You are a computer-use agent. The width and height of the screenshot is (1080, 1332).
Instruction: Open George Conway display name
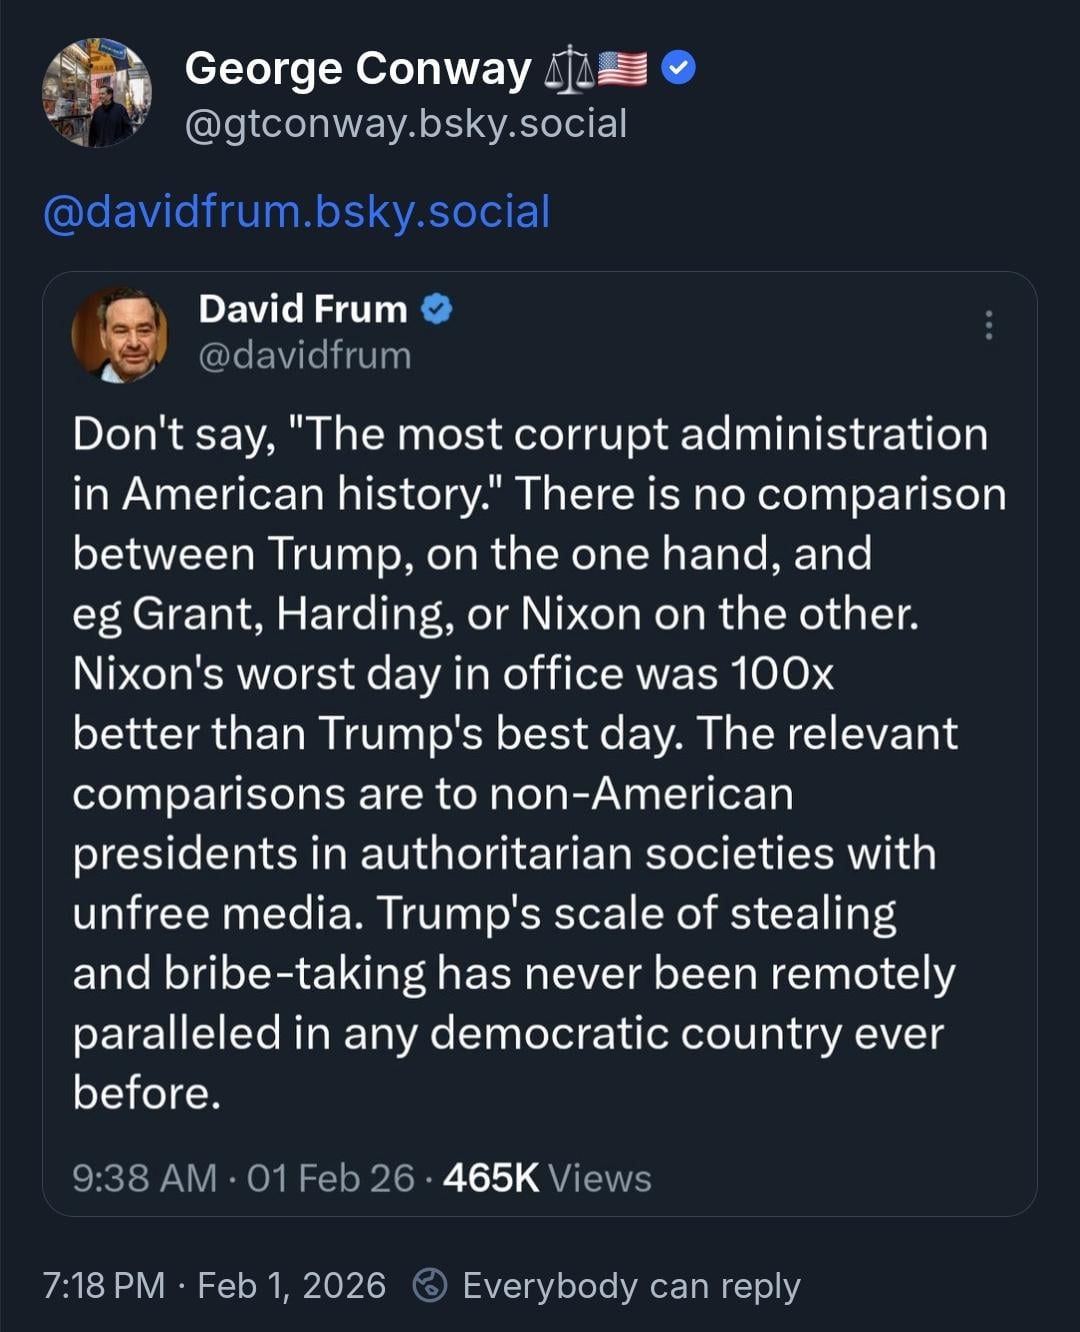pos(358,69)
